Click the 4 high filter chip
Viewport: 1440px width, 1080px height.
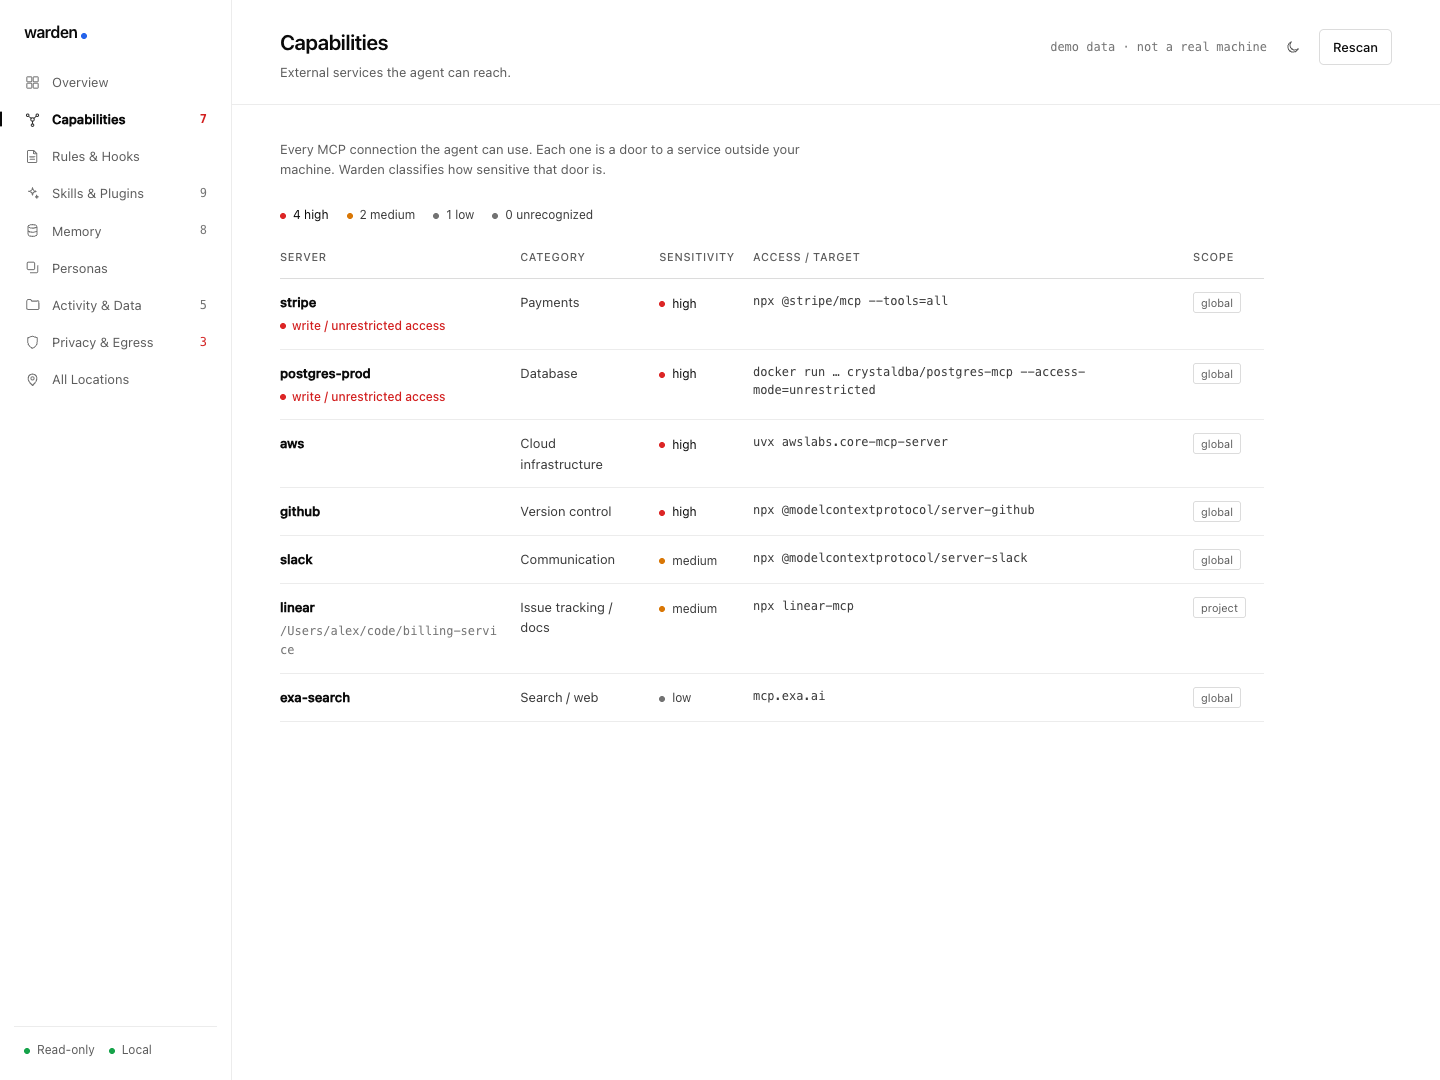(x=304, y=215)
